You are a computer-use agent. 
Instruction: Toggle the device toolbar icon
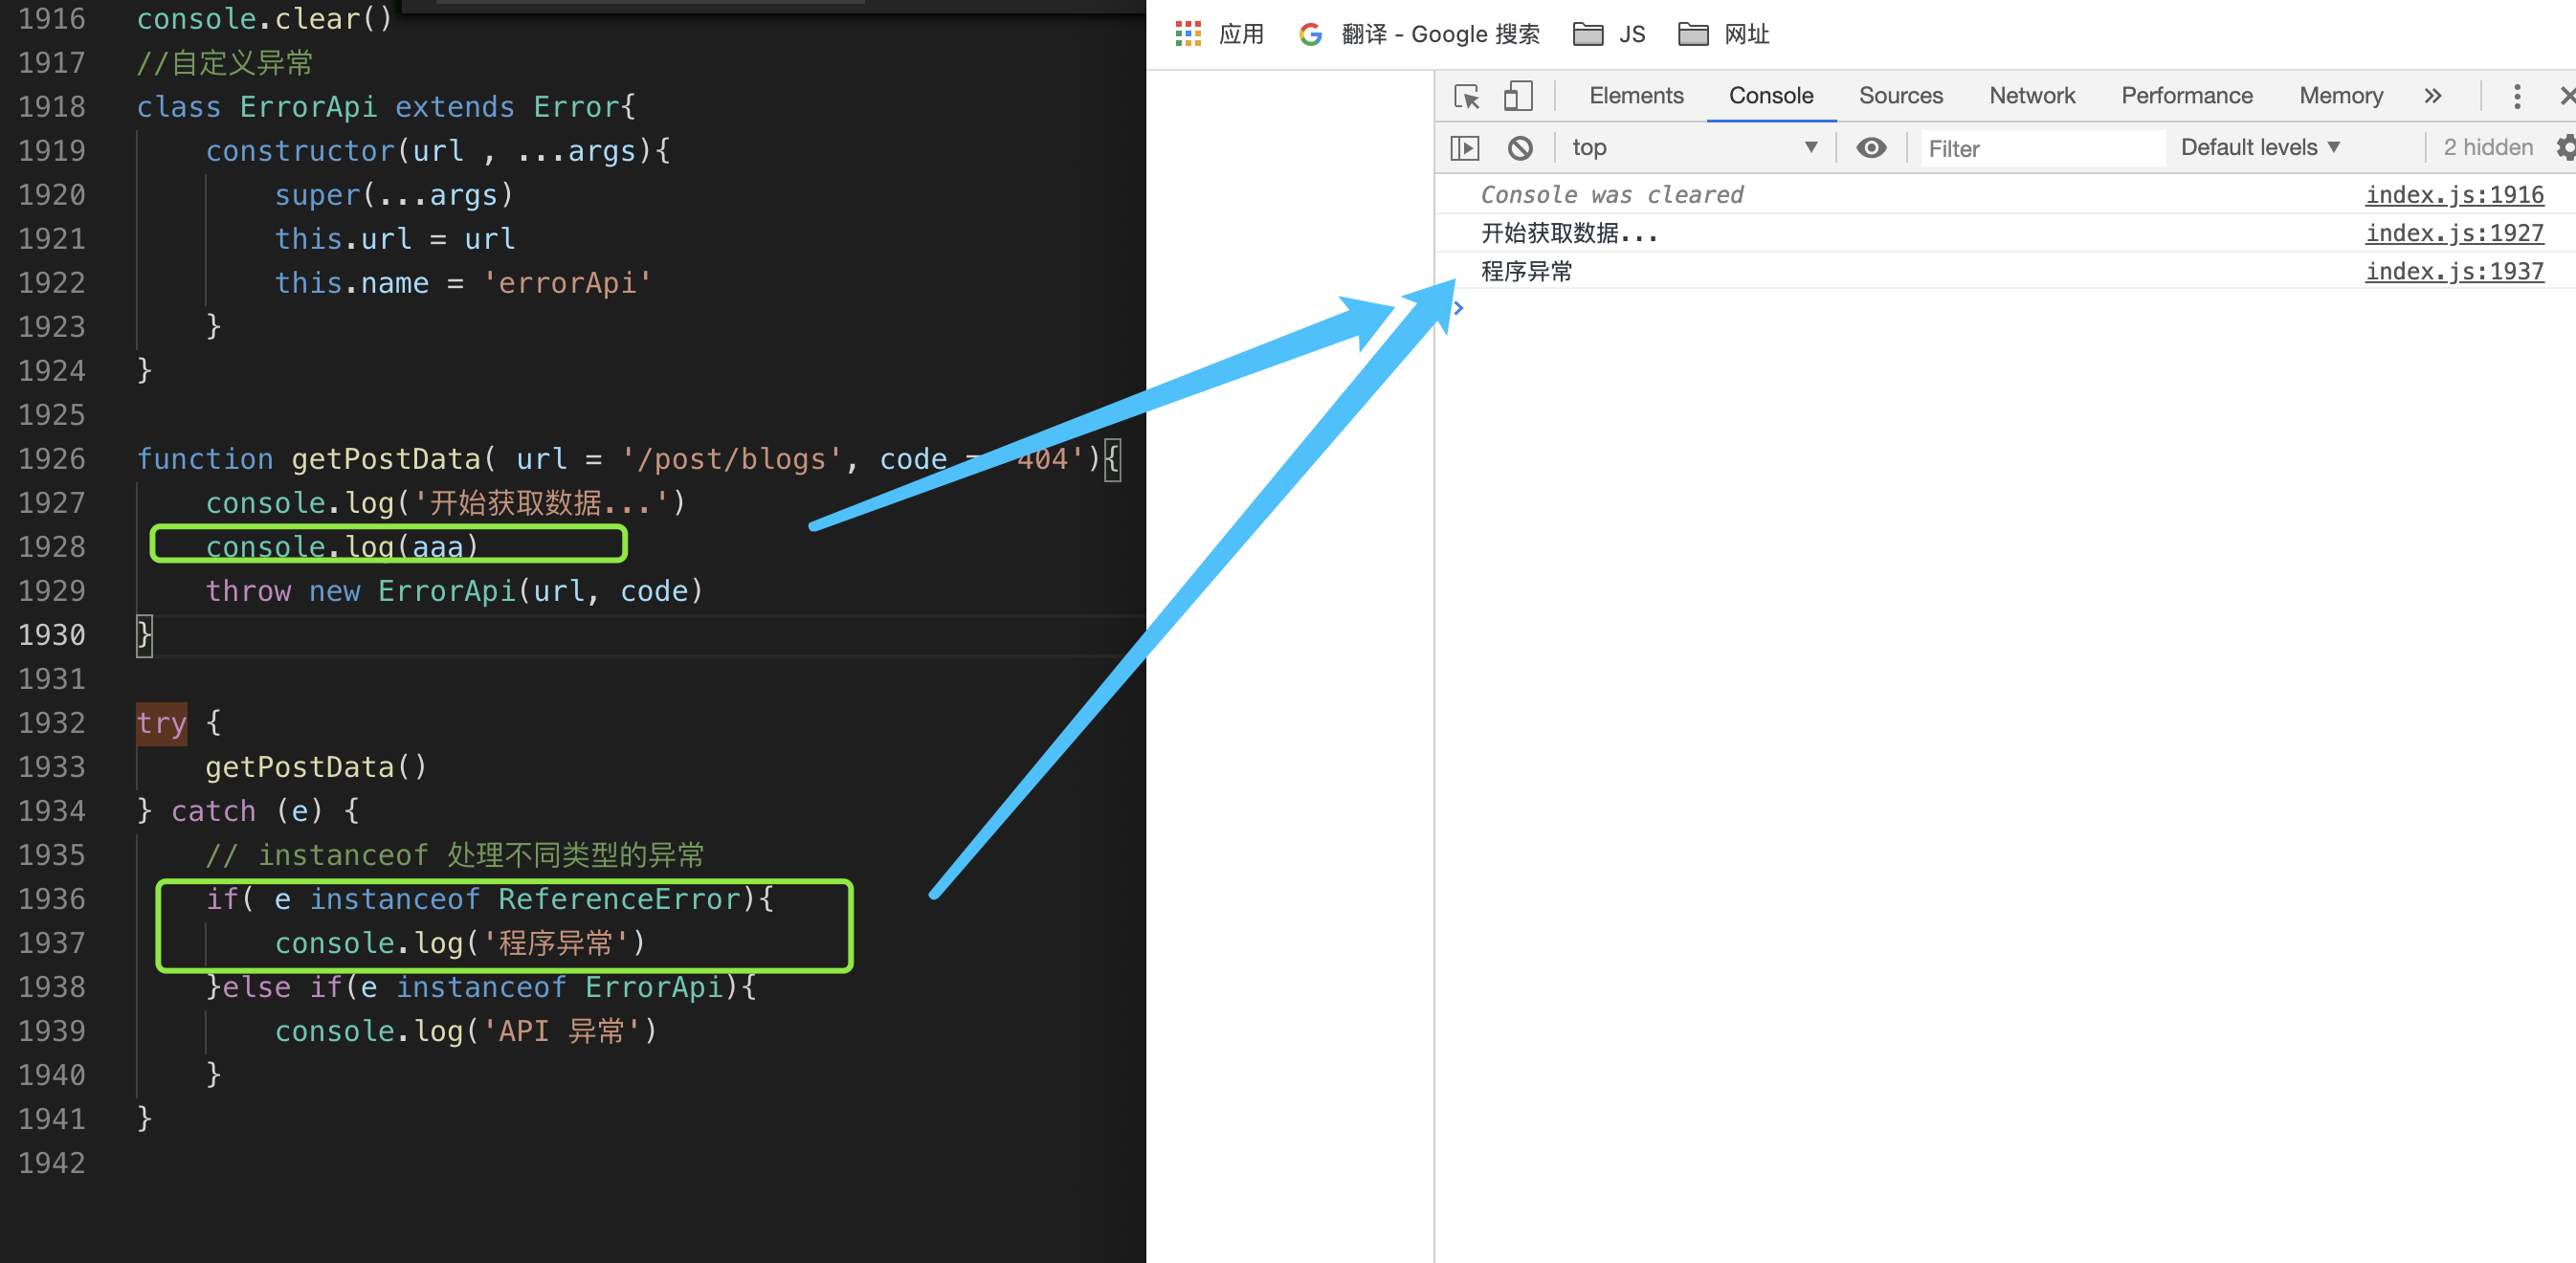[x=1517, y=96]
